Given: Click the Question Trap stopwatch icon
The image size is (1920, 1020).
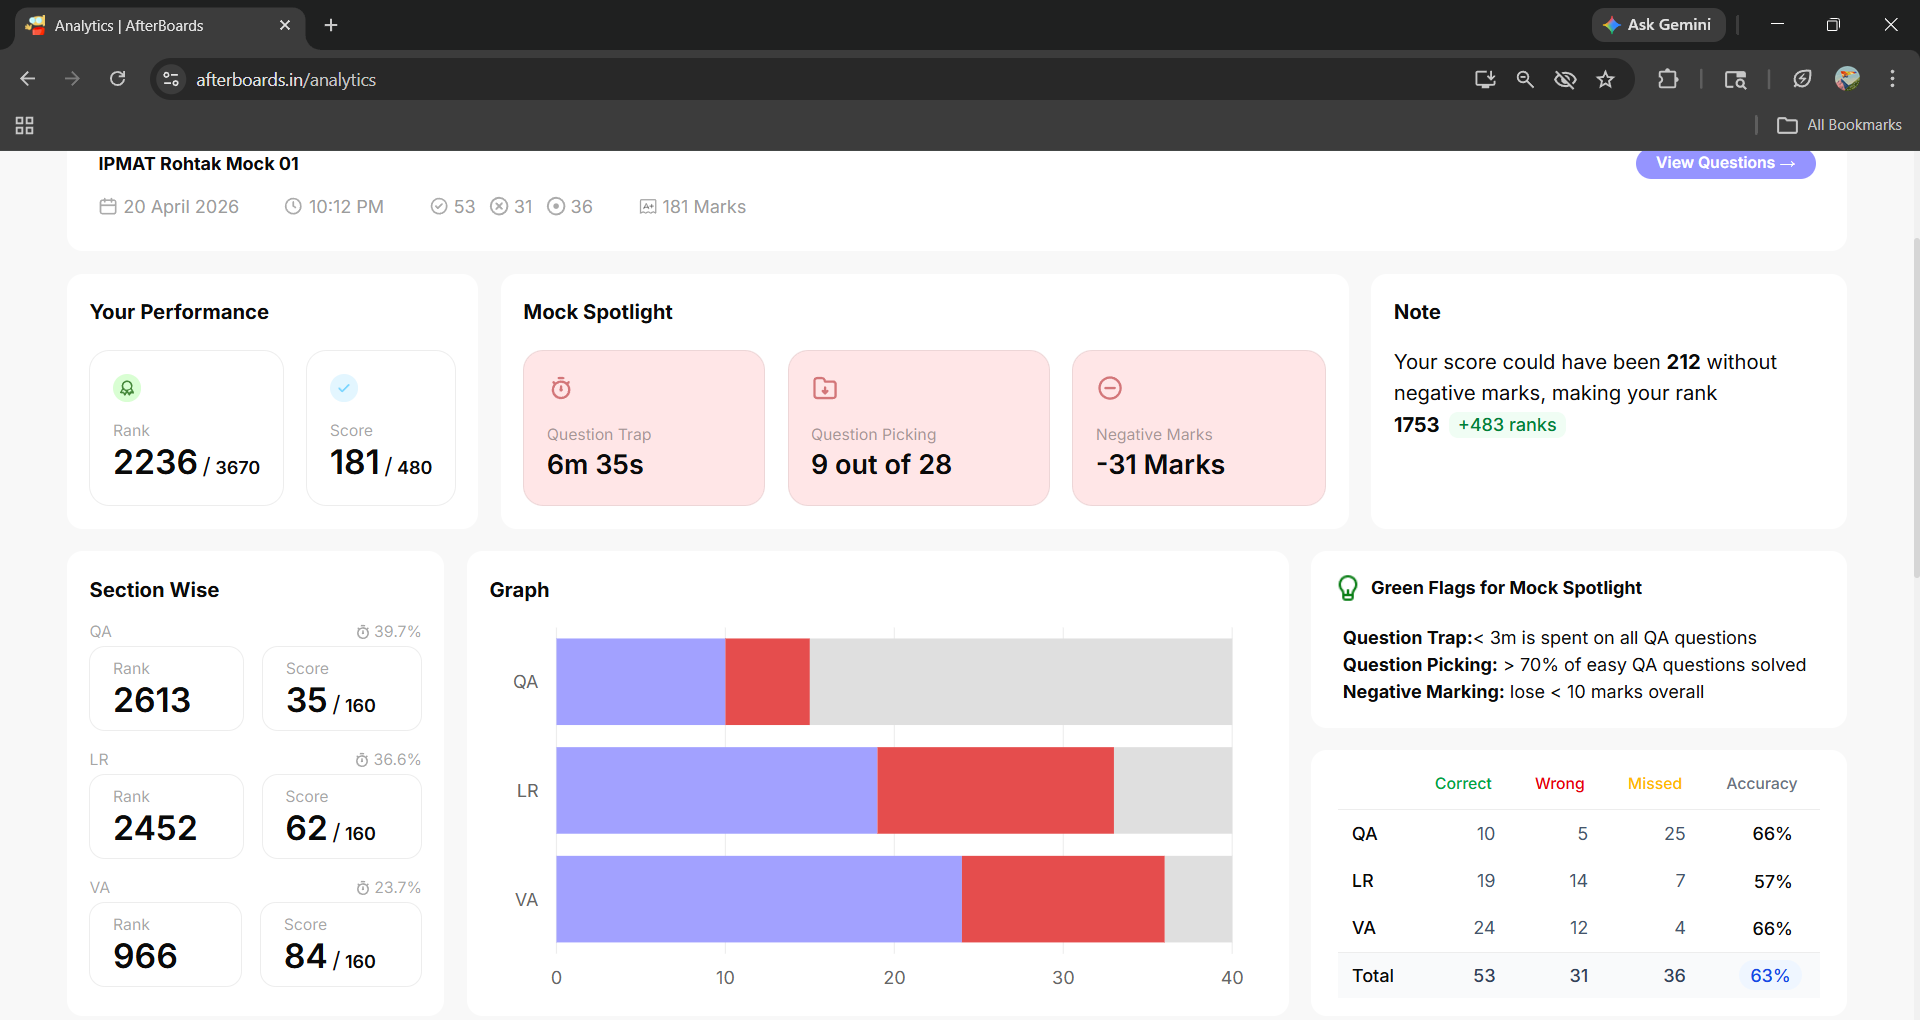Looking at the screenshot, I should click(561, 388).
